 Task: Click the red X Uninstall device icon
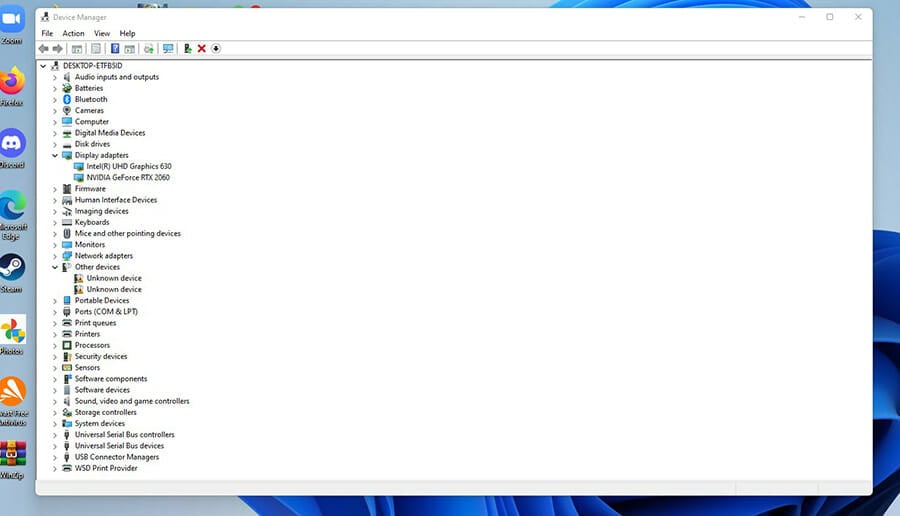coord(201,49)
